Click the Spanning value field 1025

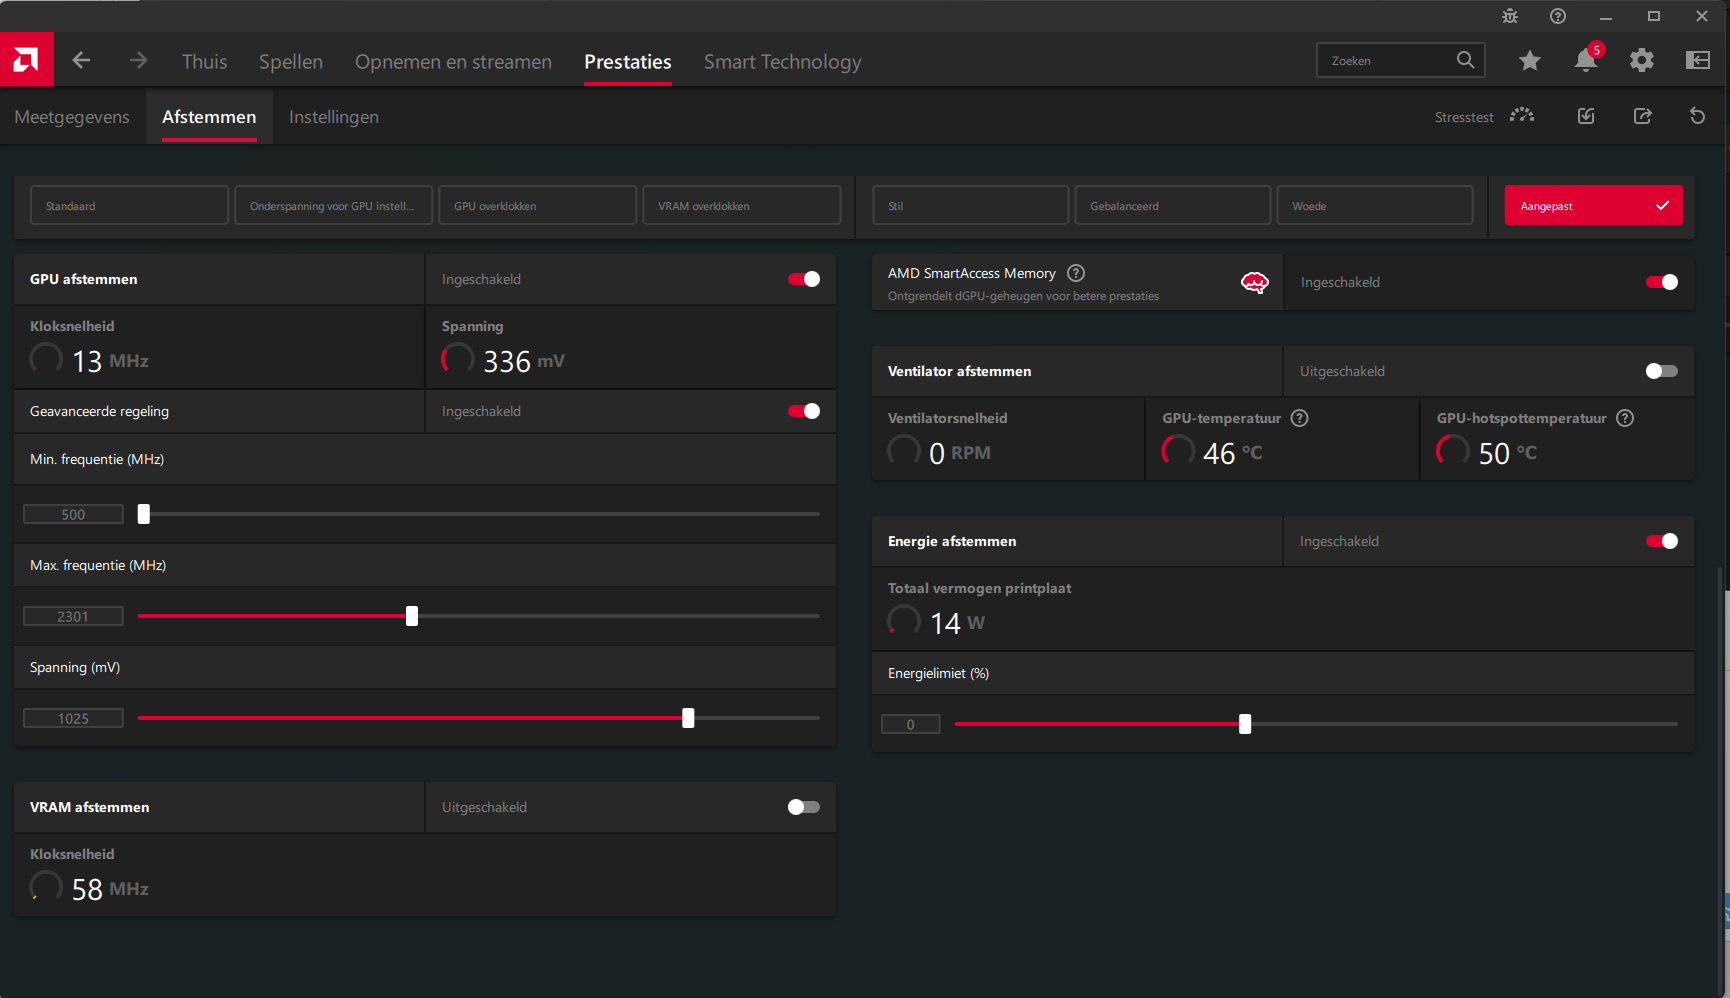[73, 718]
